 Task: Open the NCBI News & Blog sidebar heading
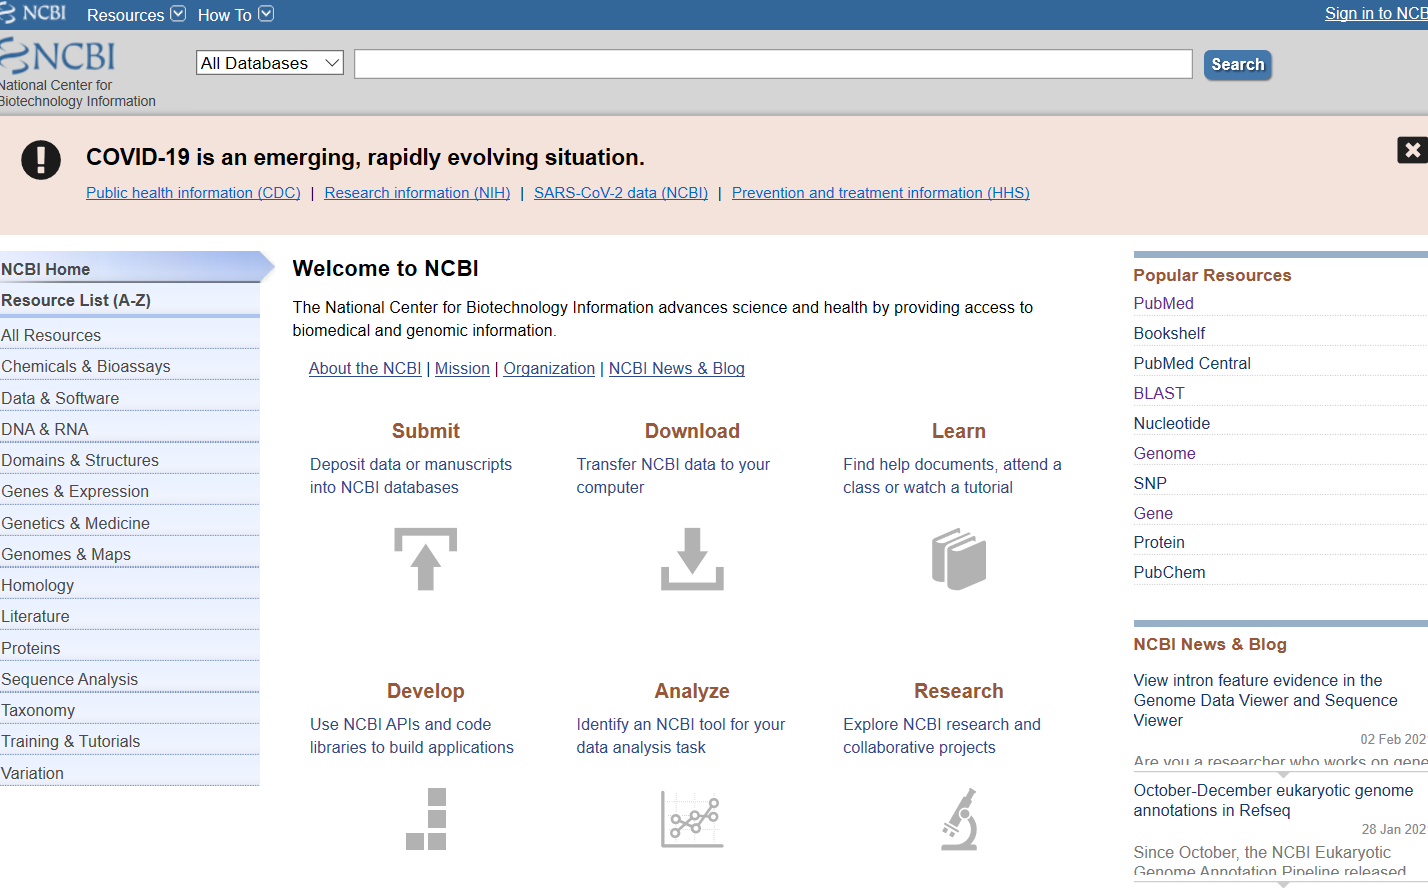(x=1210, y=644)
